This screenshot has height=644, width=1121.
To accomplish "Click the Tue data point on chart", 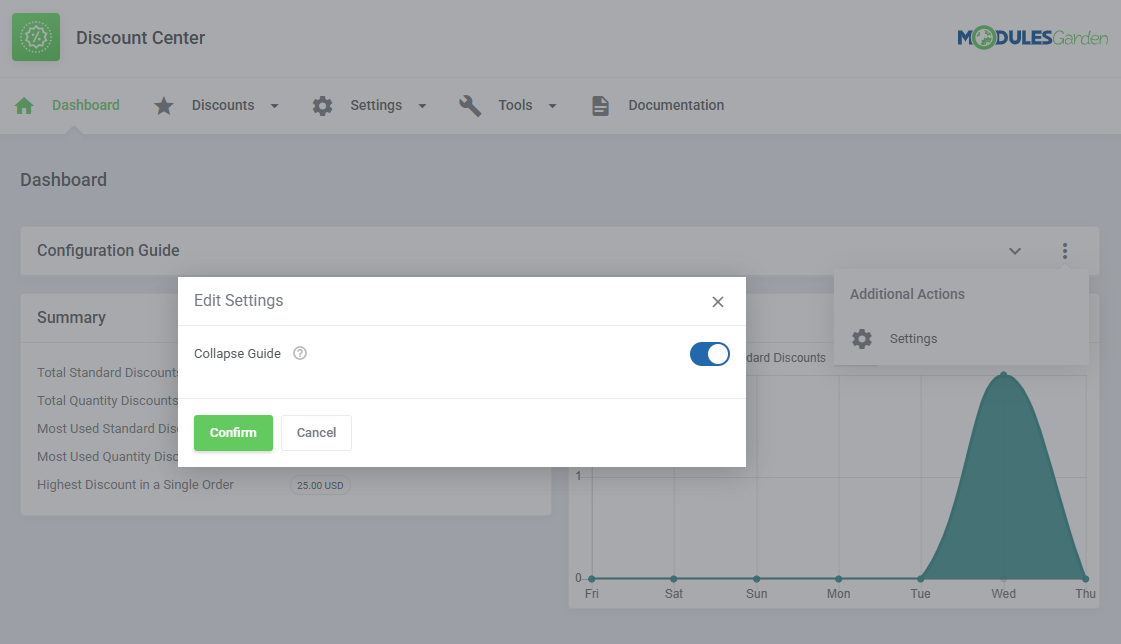I will click(x=921, y=578).
